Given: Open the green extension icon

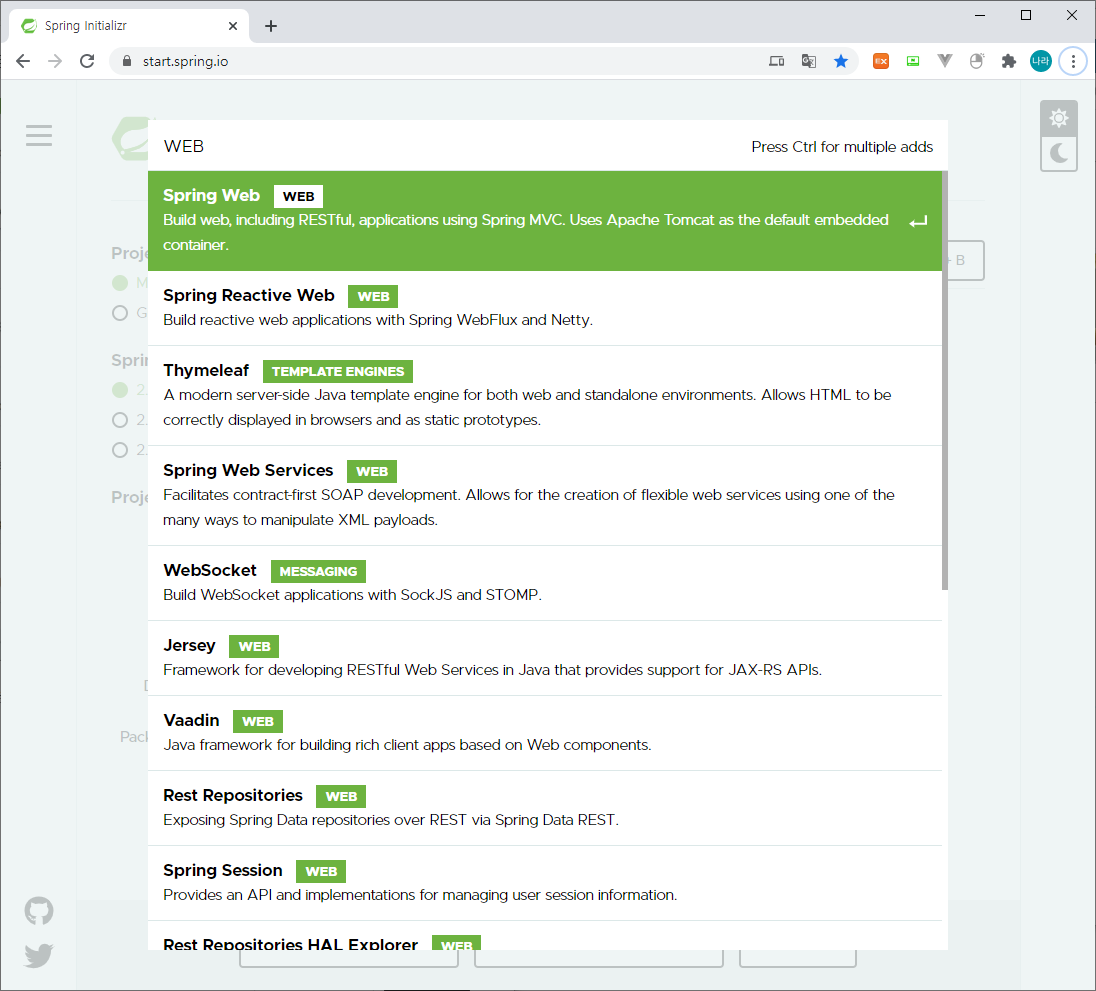Looking at the screenshot, I should (913, 62).
